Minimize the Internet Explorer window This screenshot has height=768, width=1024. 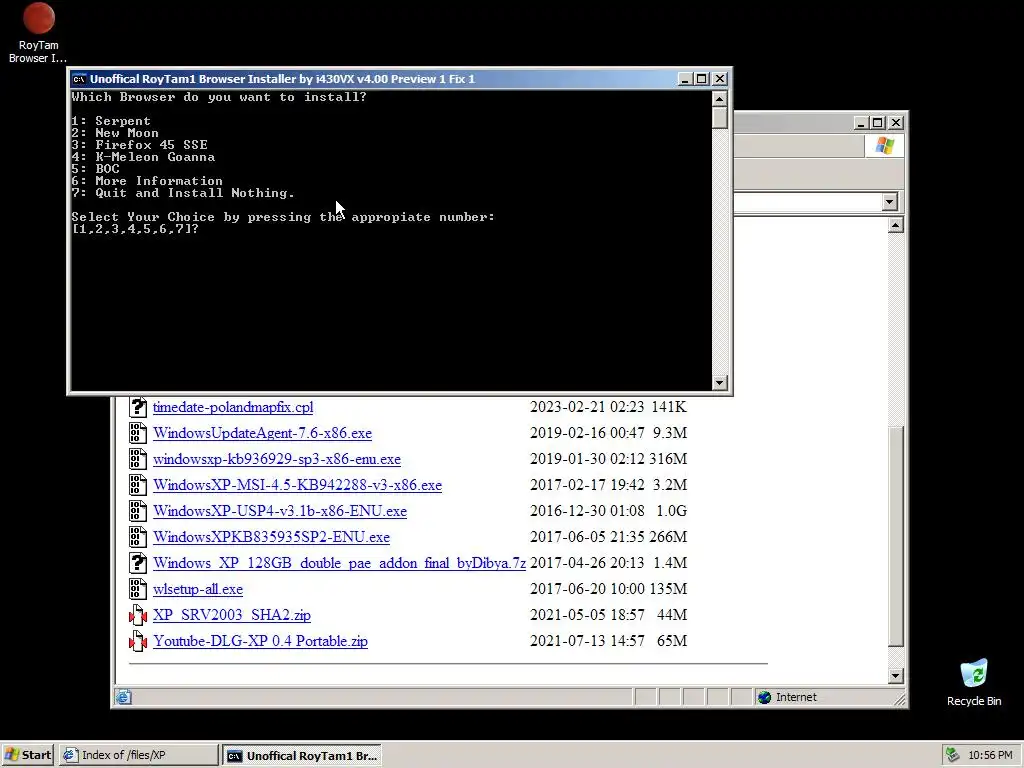[861, 123]
